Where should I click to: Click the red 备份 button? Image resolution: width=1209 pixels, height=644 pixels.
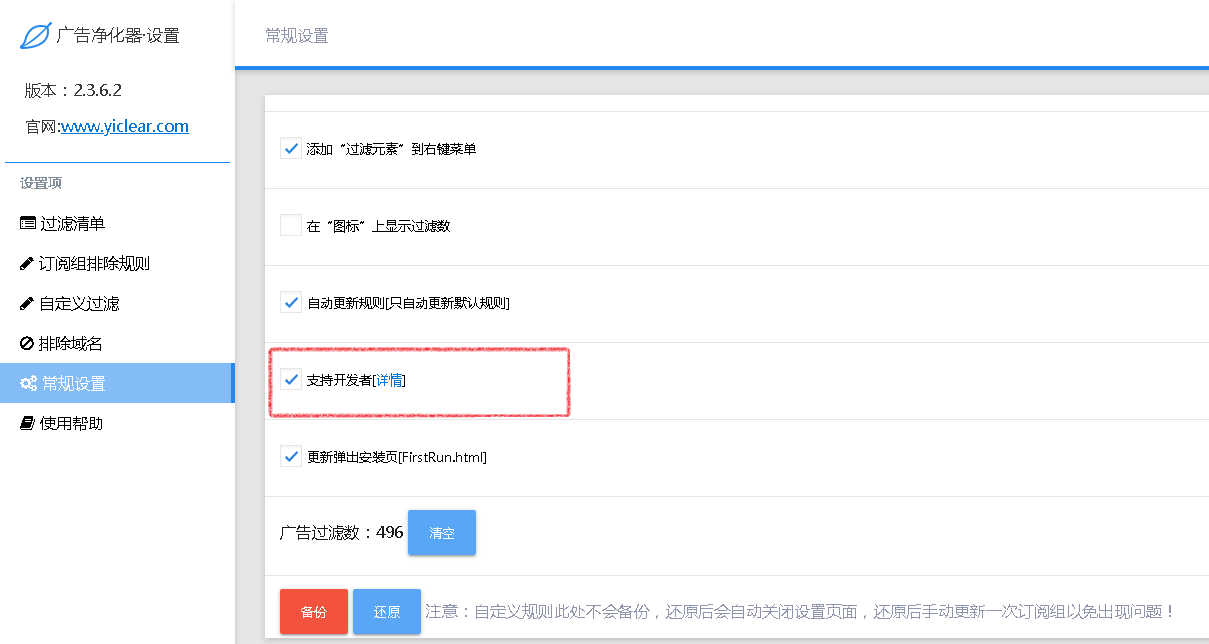[314, 612]
